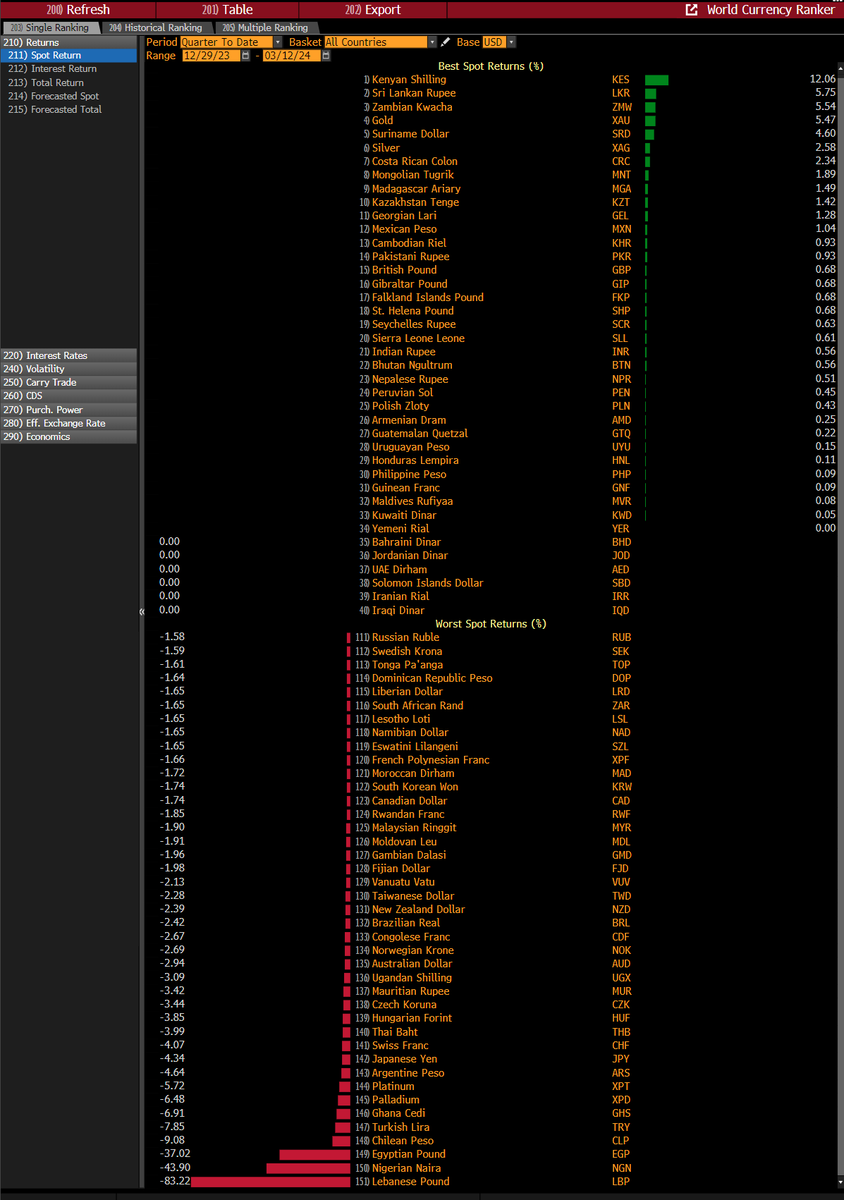This screenshot has width=844, height=1200.
Task: Click the Platinum entry
Action: tap(393, 1086)
